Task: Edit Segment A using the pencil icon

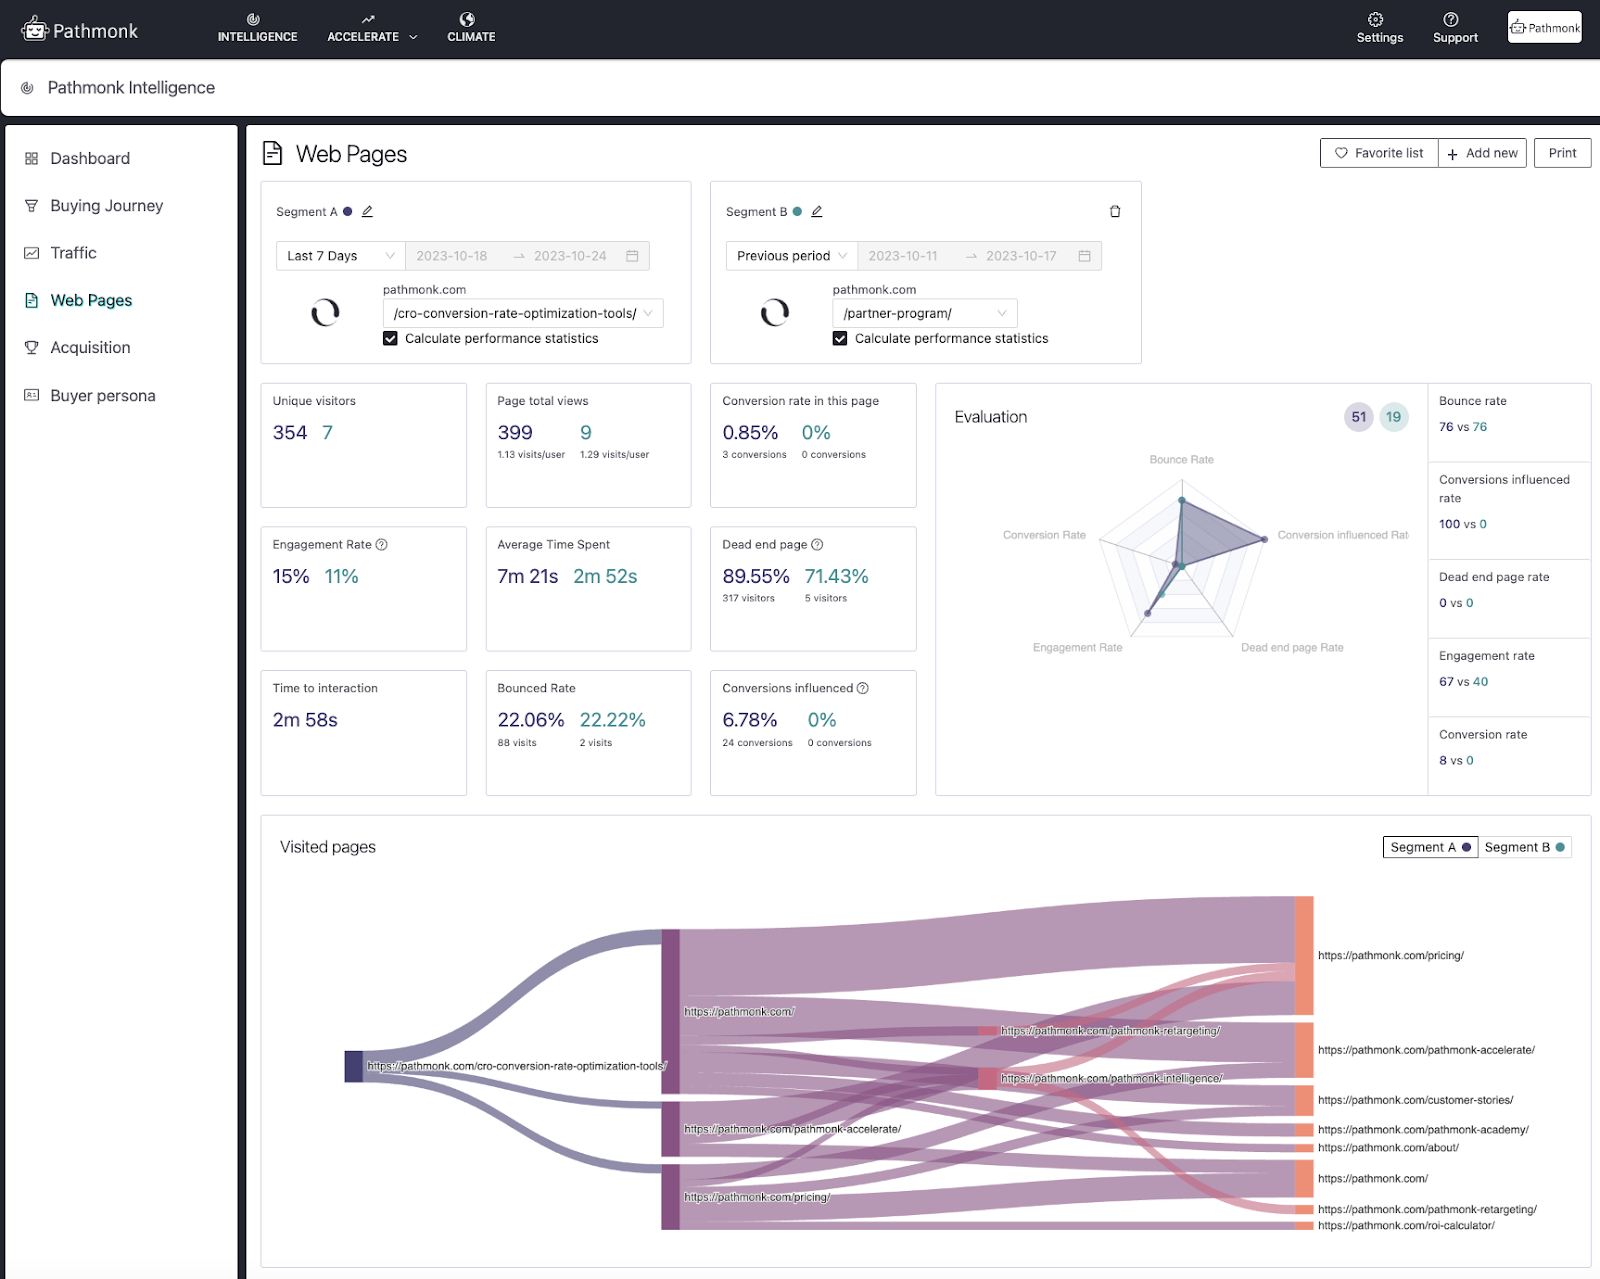Action: click(367, 211)
